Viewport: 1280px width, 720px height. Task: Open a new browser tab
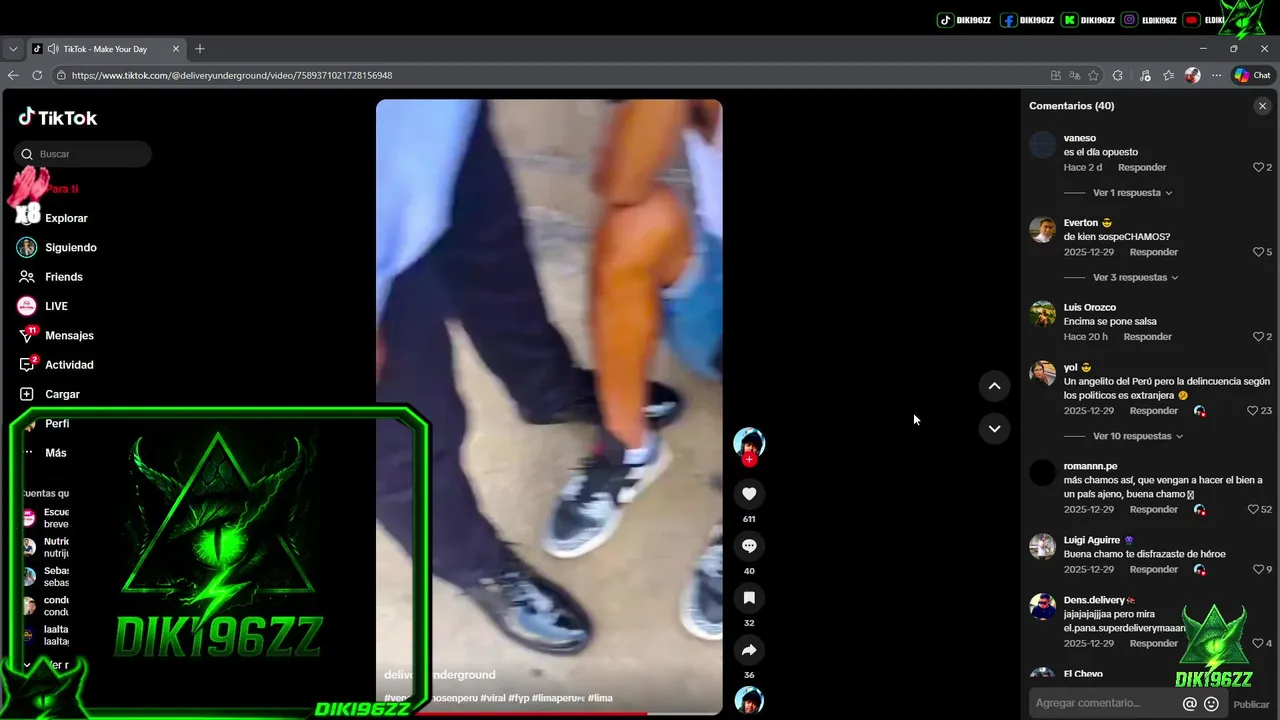coord(199,49)
